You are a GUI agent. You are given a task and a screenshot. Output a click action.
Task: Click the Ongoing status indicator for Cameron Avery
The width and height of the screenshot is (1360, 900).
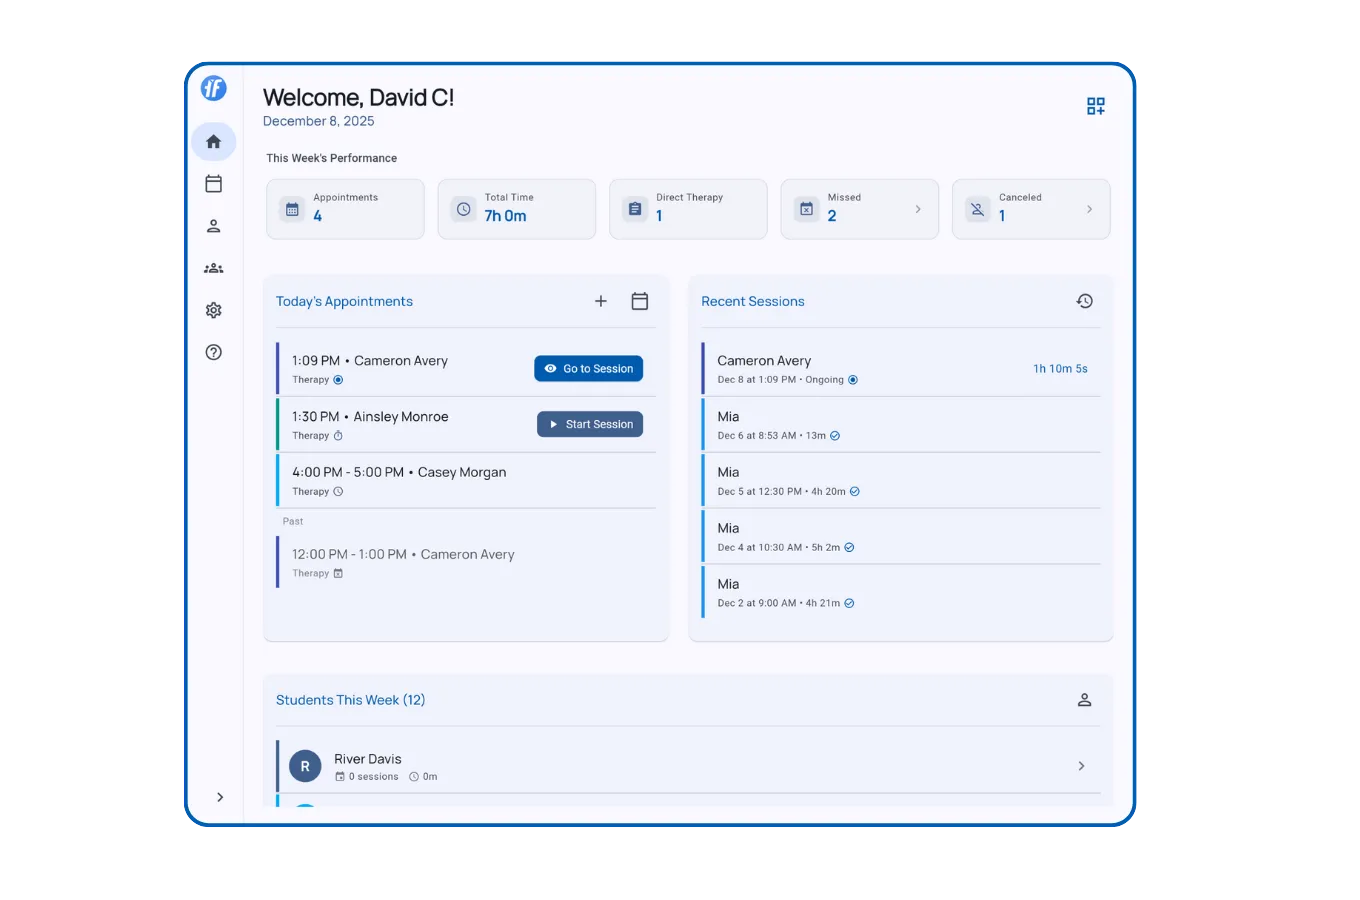[852, 379]
